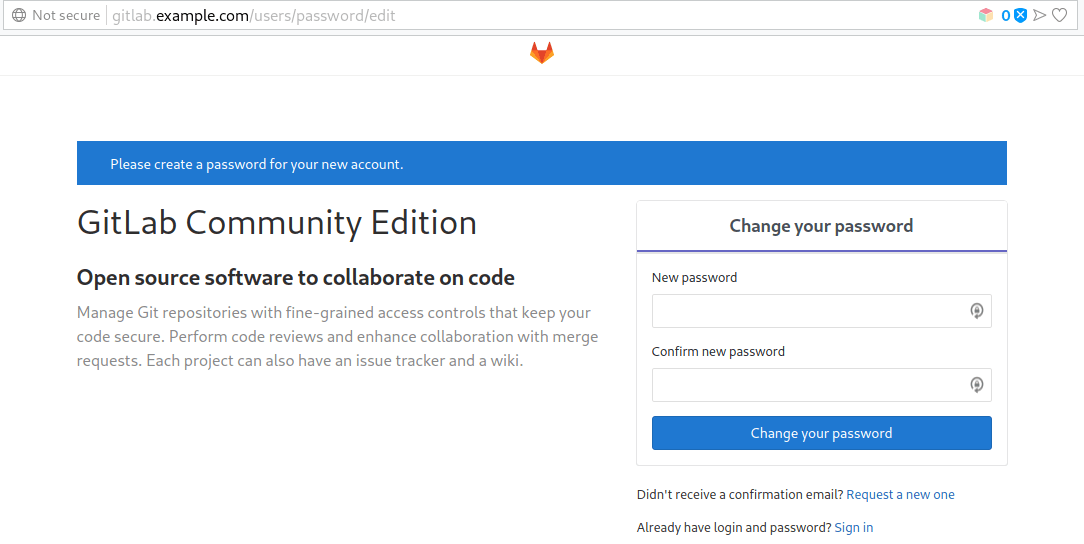Click password manager icon in Confirm new password field
Image resolution: width=1084 pixels, height=544 pixels.
tap(976, 385)
